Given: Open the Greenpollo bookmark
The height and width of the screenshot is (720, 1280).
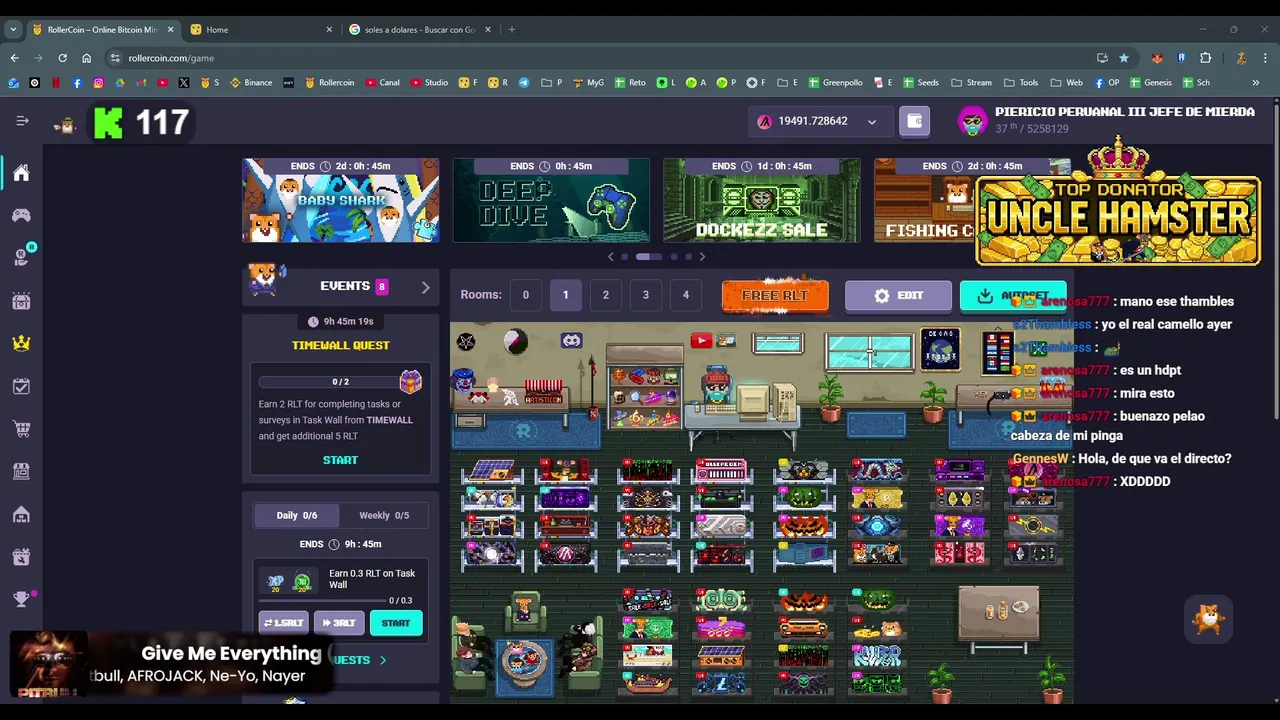Looking at the screenshot, I should [834, 82].
